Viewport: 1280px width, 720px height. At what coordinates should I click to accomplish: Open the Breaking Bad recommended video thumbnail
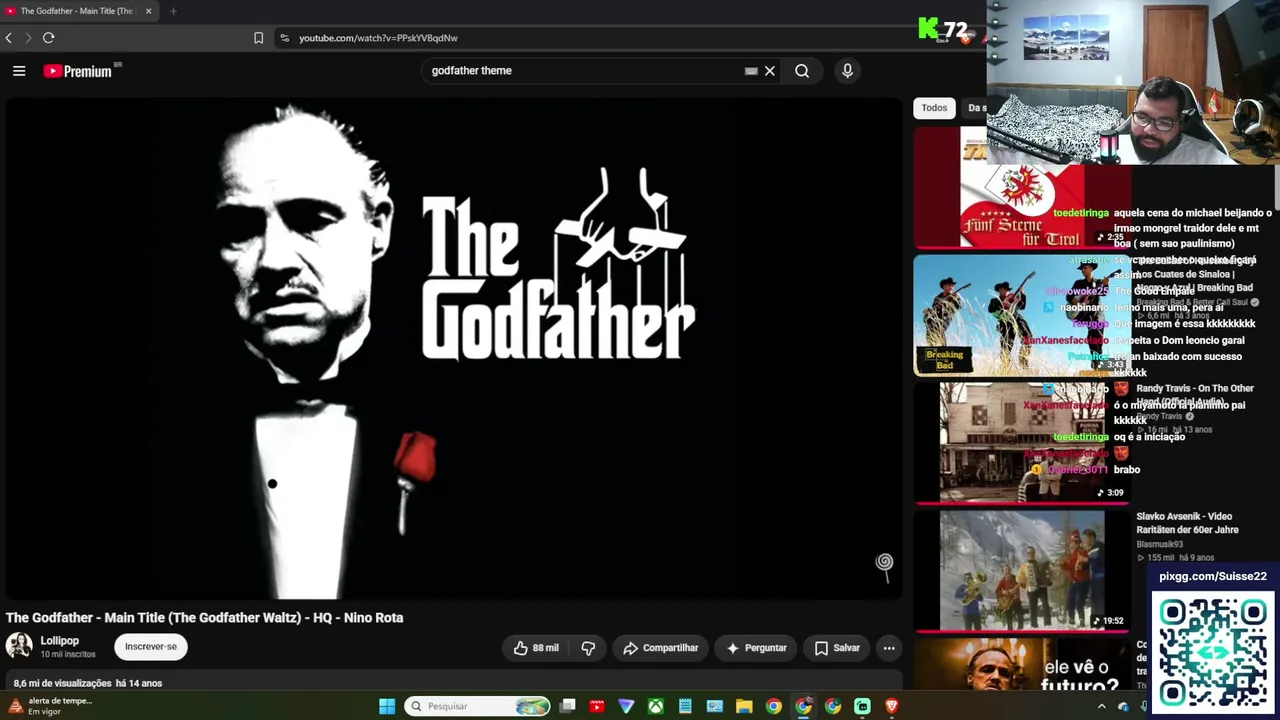tap(1020, 316)
